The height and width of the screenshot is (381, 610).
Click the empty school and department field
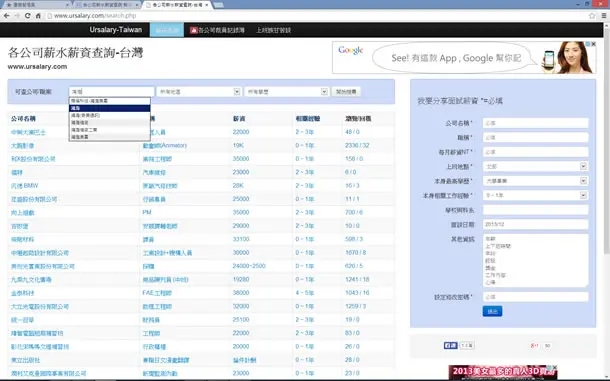(535, 210)
